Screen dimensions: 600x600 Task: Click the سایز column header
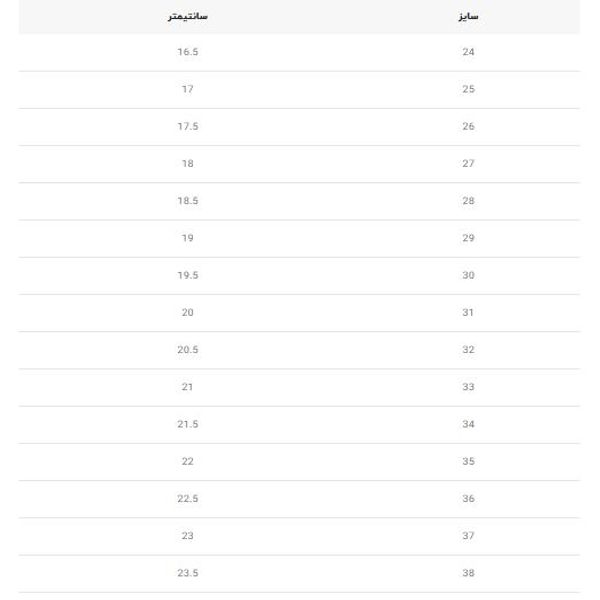pyautogui.click(x=468, y=17)
